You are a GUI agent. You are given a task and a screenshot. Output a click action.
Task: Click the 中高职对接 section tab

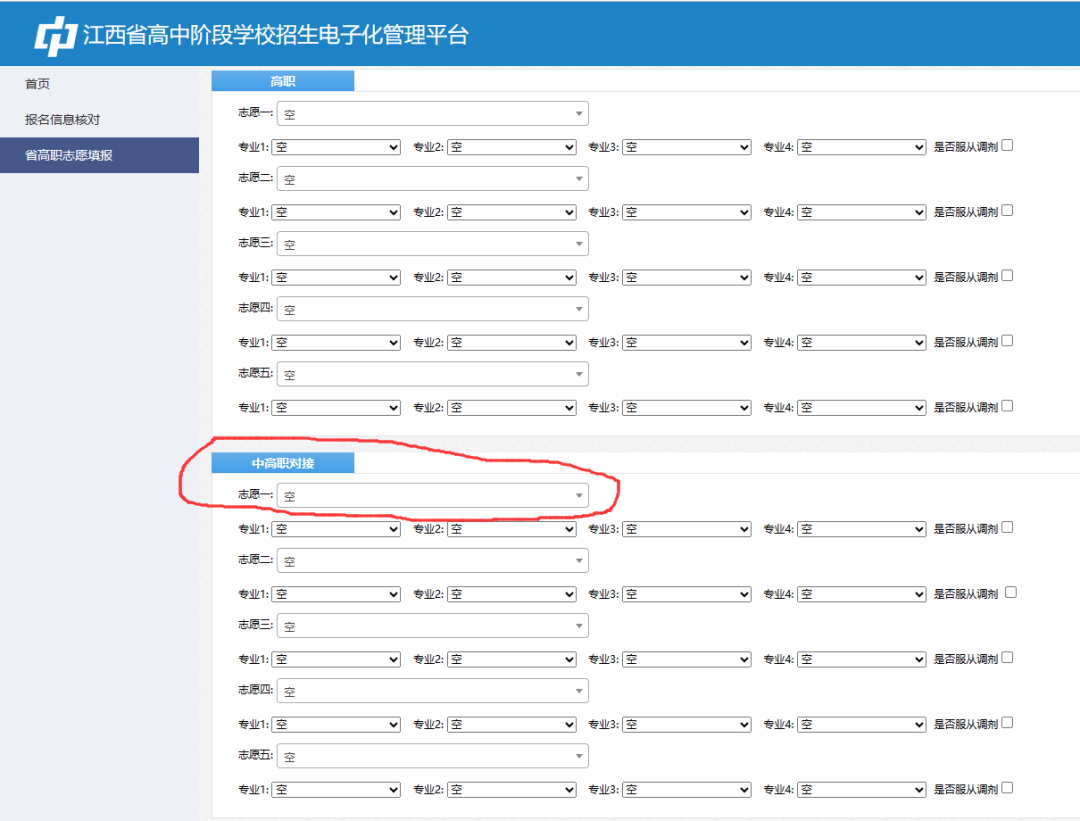point(283,463)
